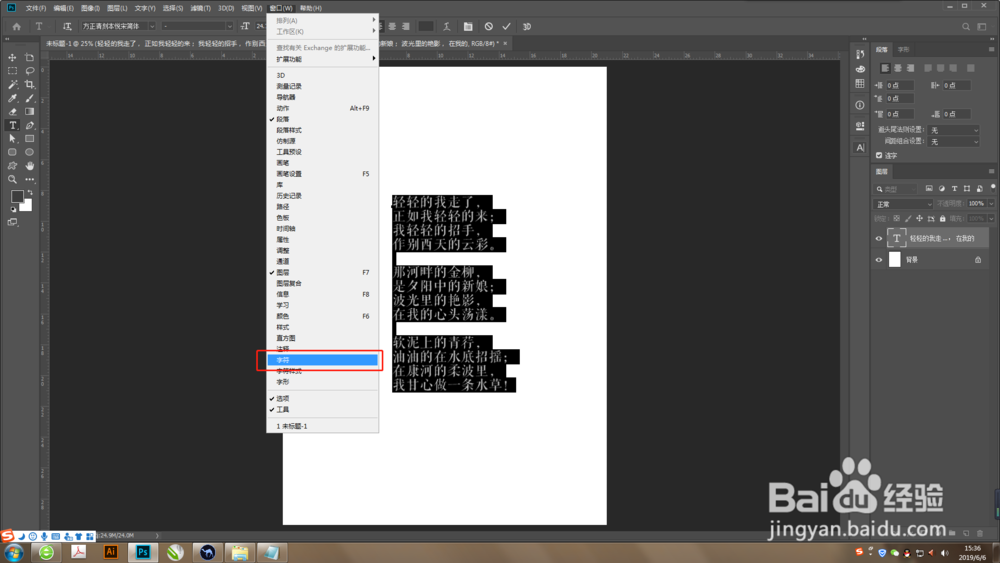Select the Pen tool
Image resolution: width=1000 pixels, height=563 pixels.
[29, 125]
